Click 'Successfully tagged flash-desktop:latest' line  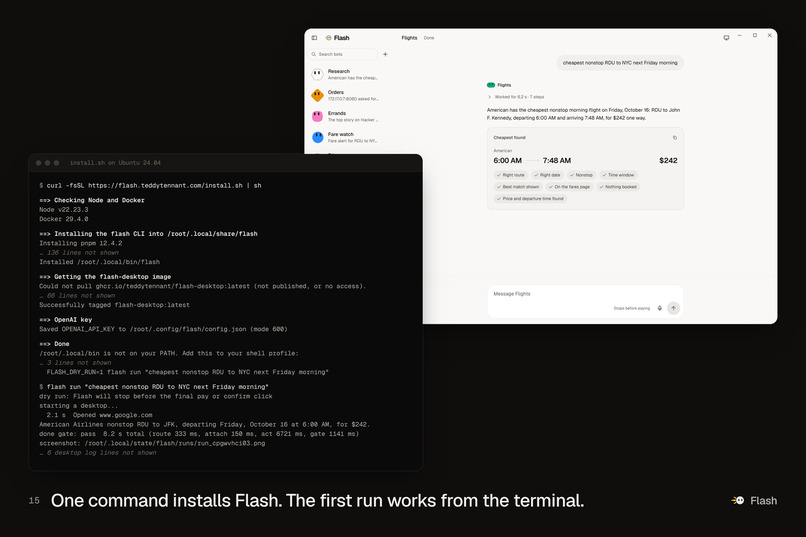pyautogui.click(x=114, y=305)
